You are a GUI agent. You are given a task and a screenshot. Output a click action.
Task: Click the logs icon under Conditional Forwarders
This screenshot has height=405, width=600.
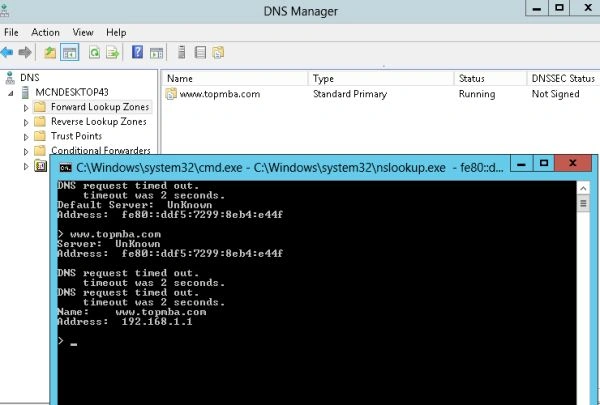click(x=41, y=166)
